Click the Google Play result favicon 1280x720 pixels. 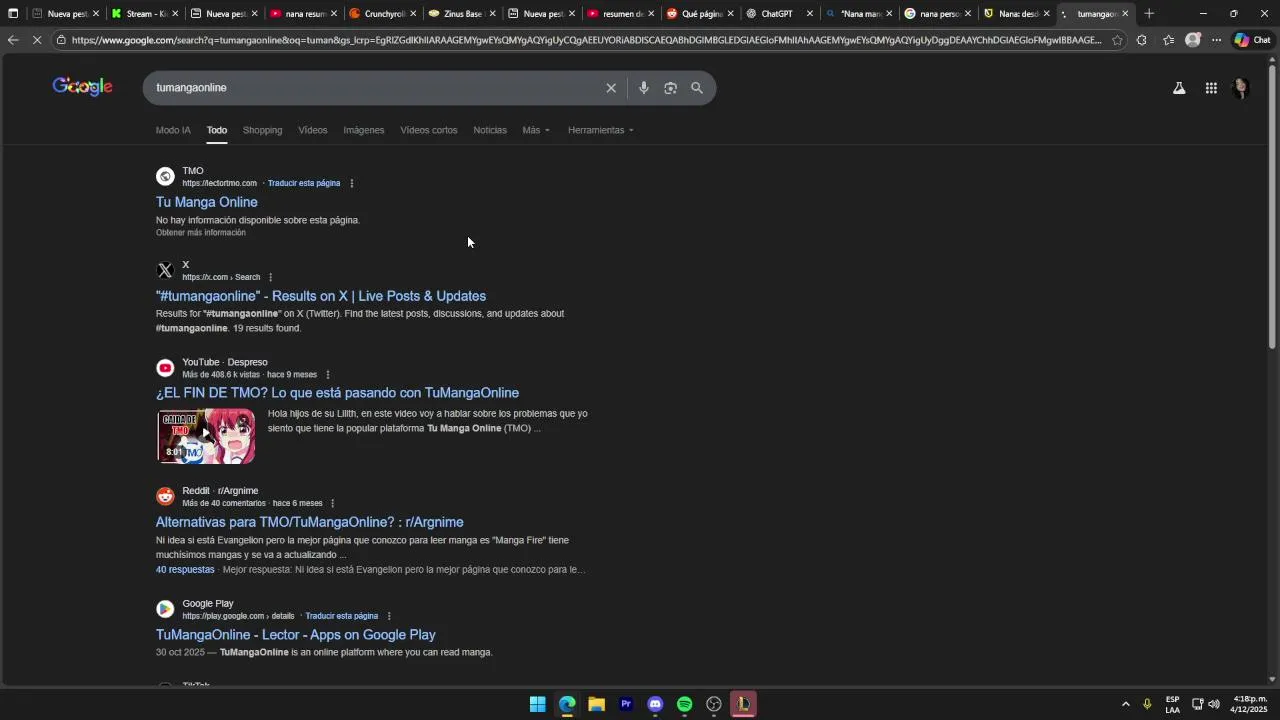click(165, 609)
